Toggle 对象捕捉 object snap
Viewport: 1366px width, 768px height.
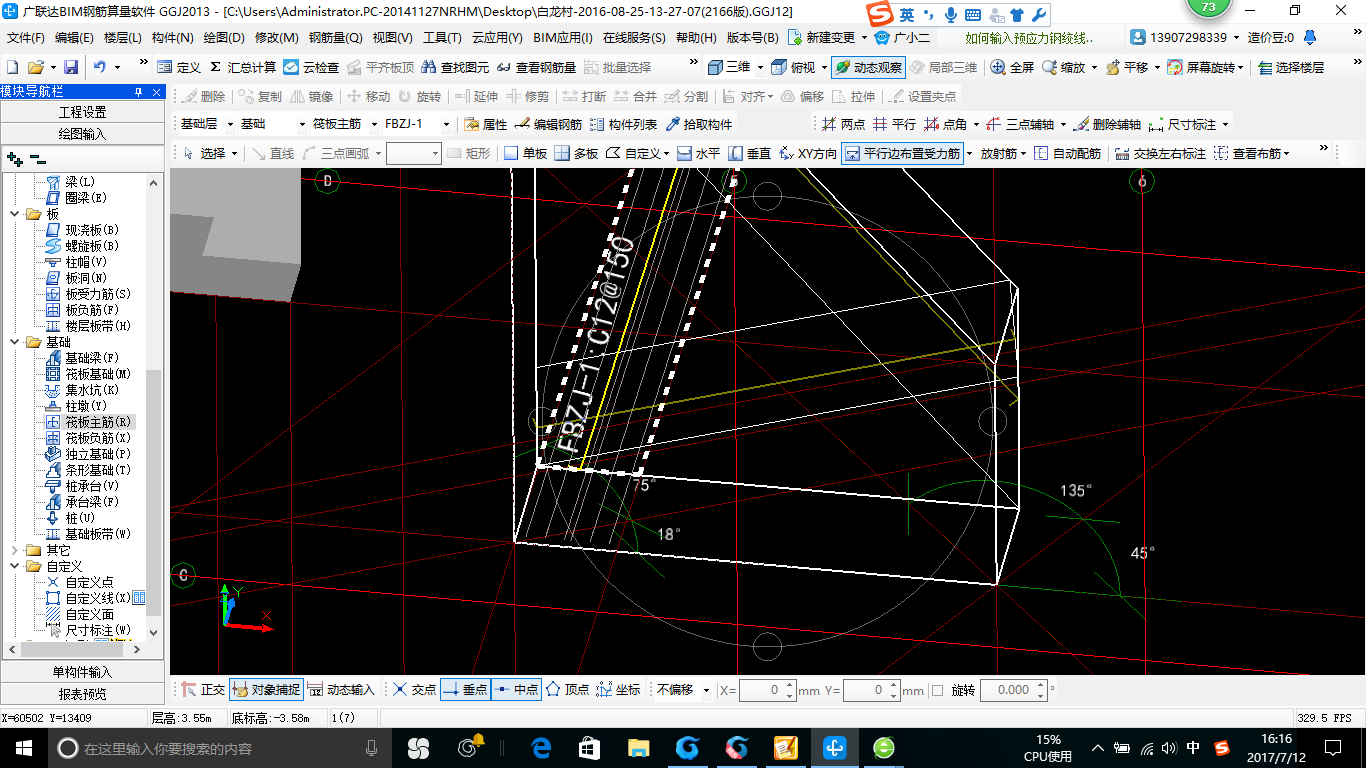tap(265, 689)
